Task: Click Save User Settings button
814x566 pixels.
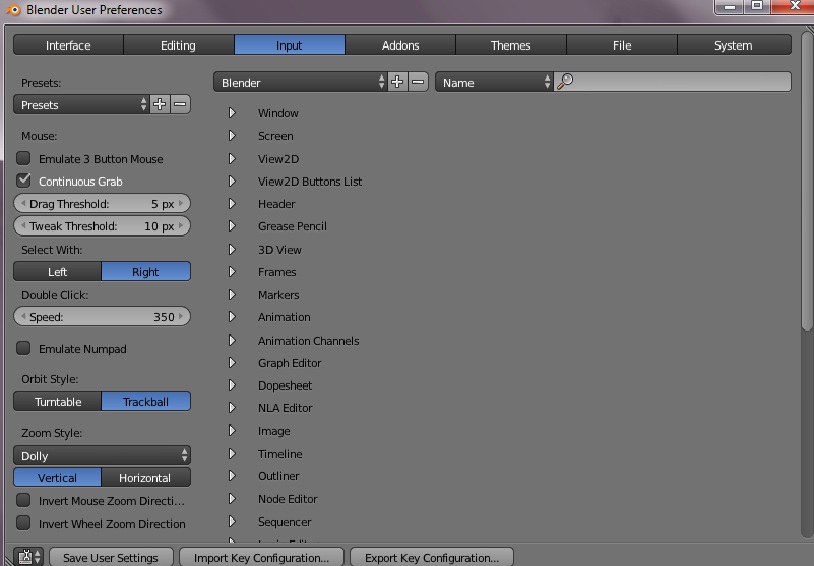Action: (111, 557)
